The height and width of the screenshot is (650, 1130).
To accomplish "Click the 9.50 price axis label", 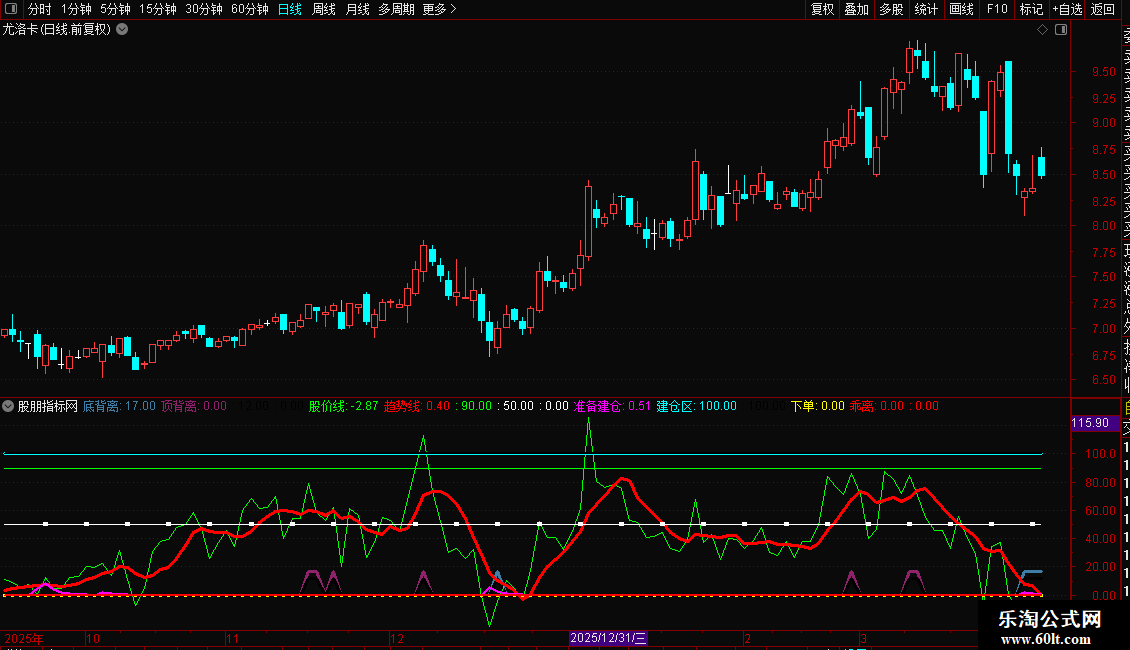I will pyautogui.click(x=1103, y=72).
